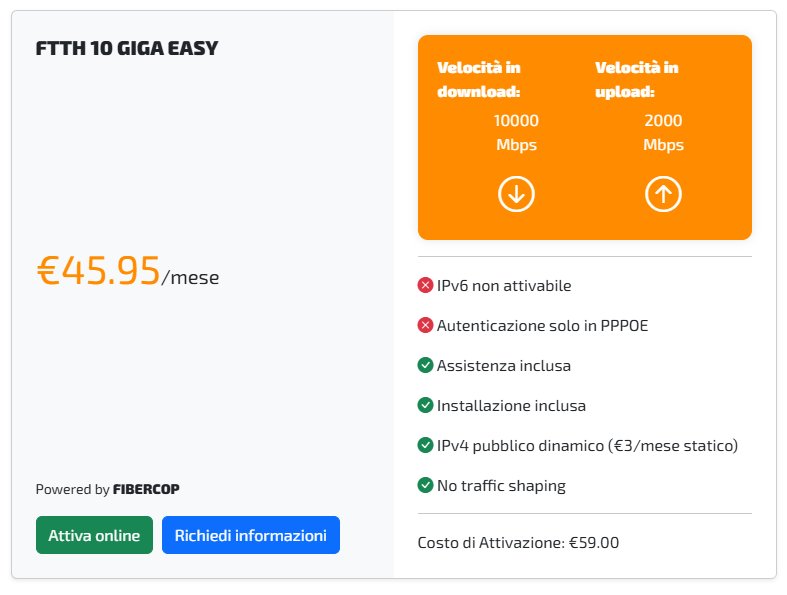Click the €45.95 monthly price
Screen dimensions: 787x595
[99, 271]
